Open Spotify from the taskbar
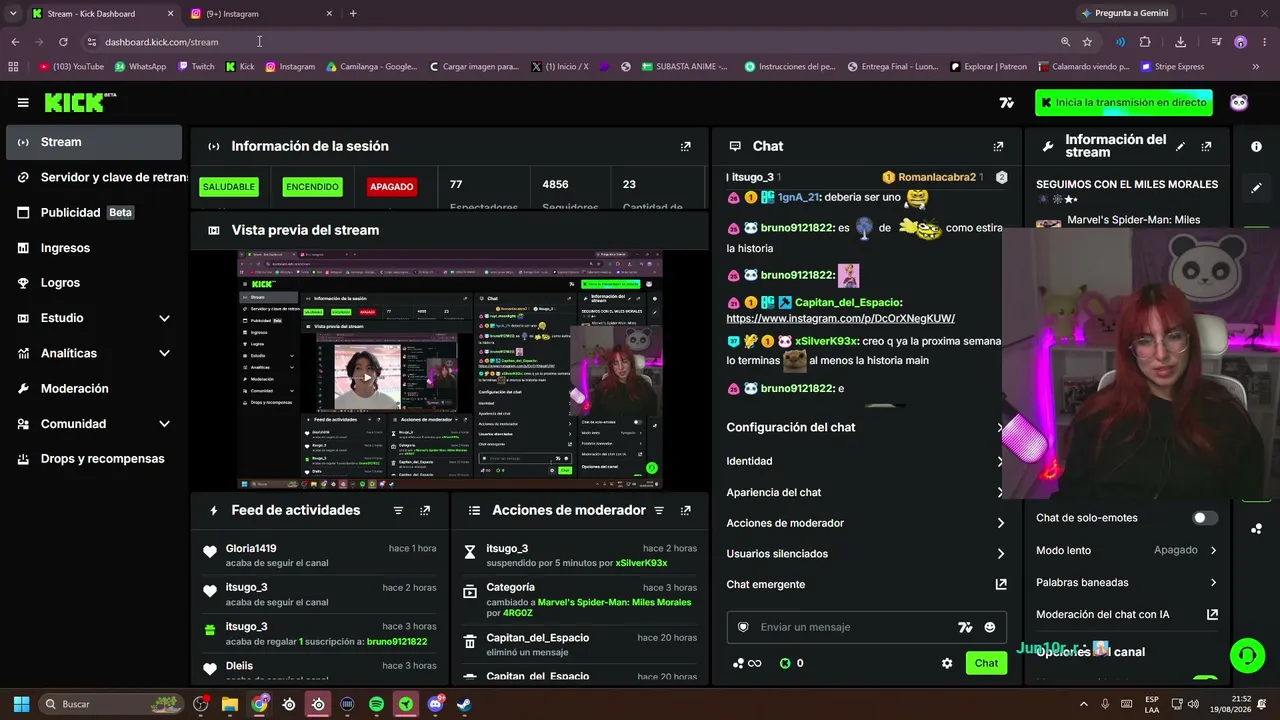Image resolution: width=1280 pixels, height=720 pixels. [x=376, y=704]
